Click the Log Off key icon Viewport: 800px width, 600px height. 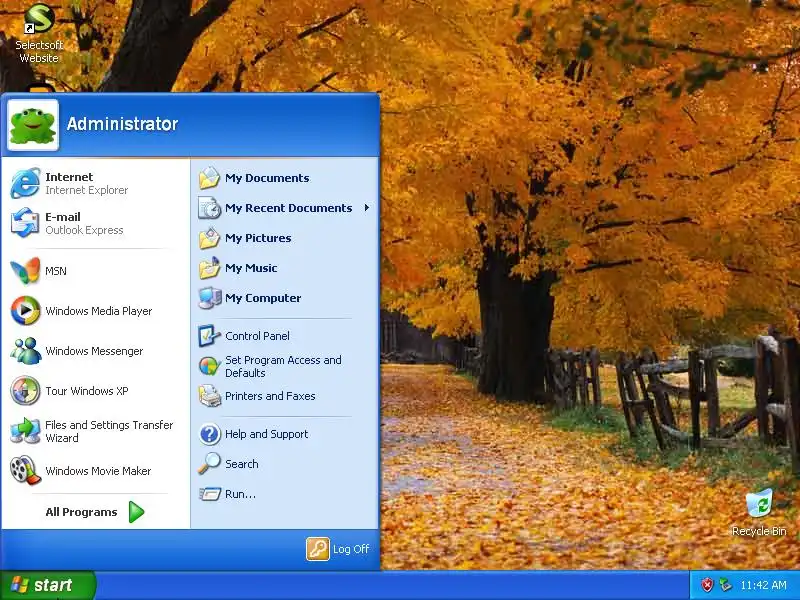(318, 549)
